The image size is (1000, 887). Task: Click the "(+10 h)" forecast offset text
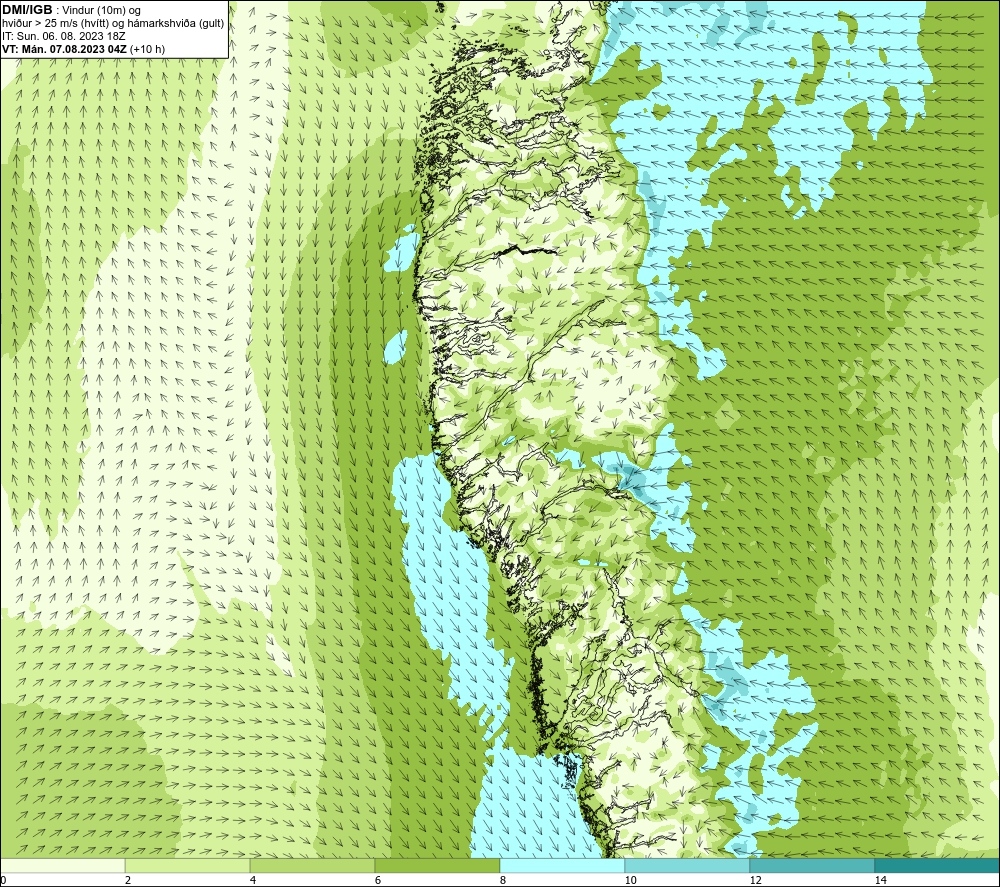pos(147,49)
